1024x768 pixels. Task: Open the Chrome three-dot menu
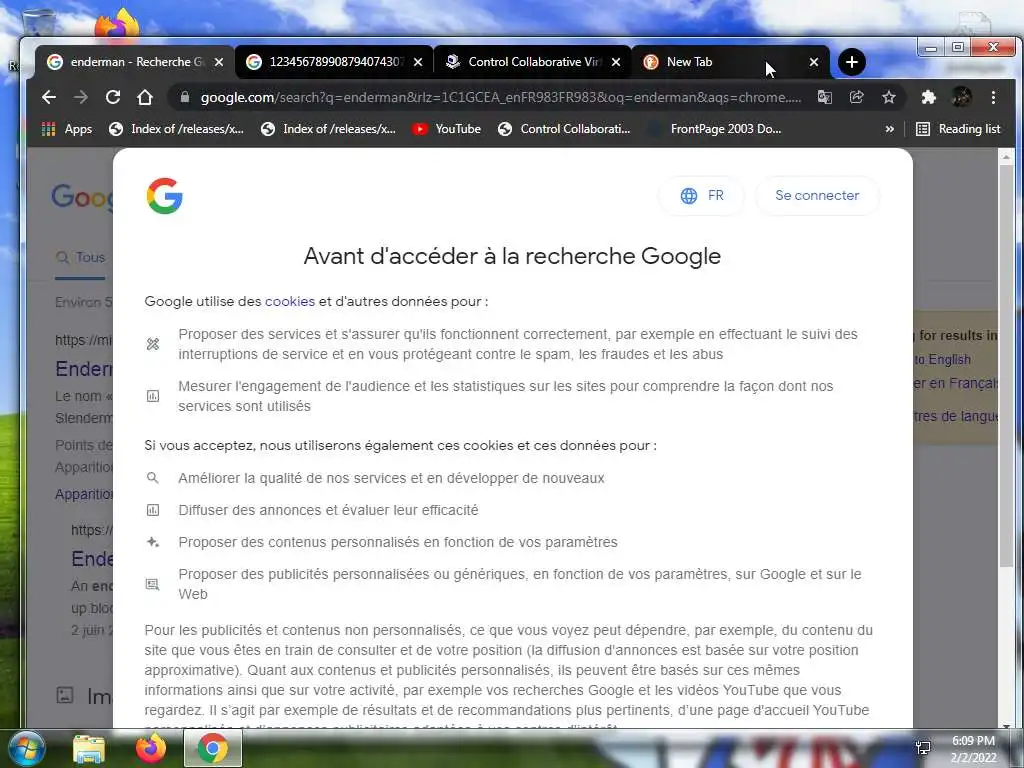[x=993, y=97]
